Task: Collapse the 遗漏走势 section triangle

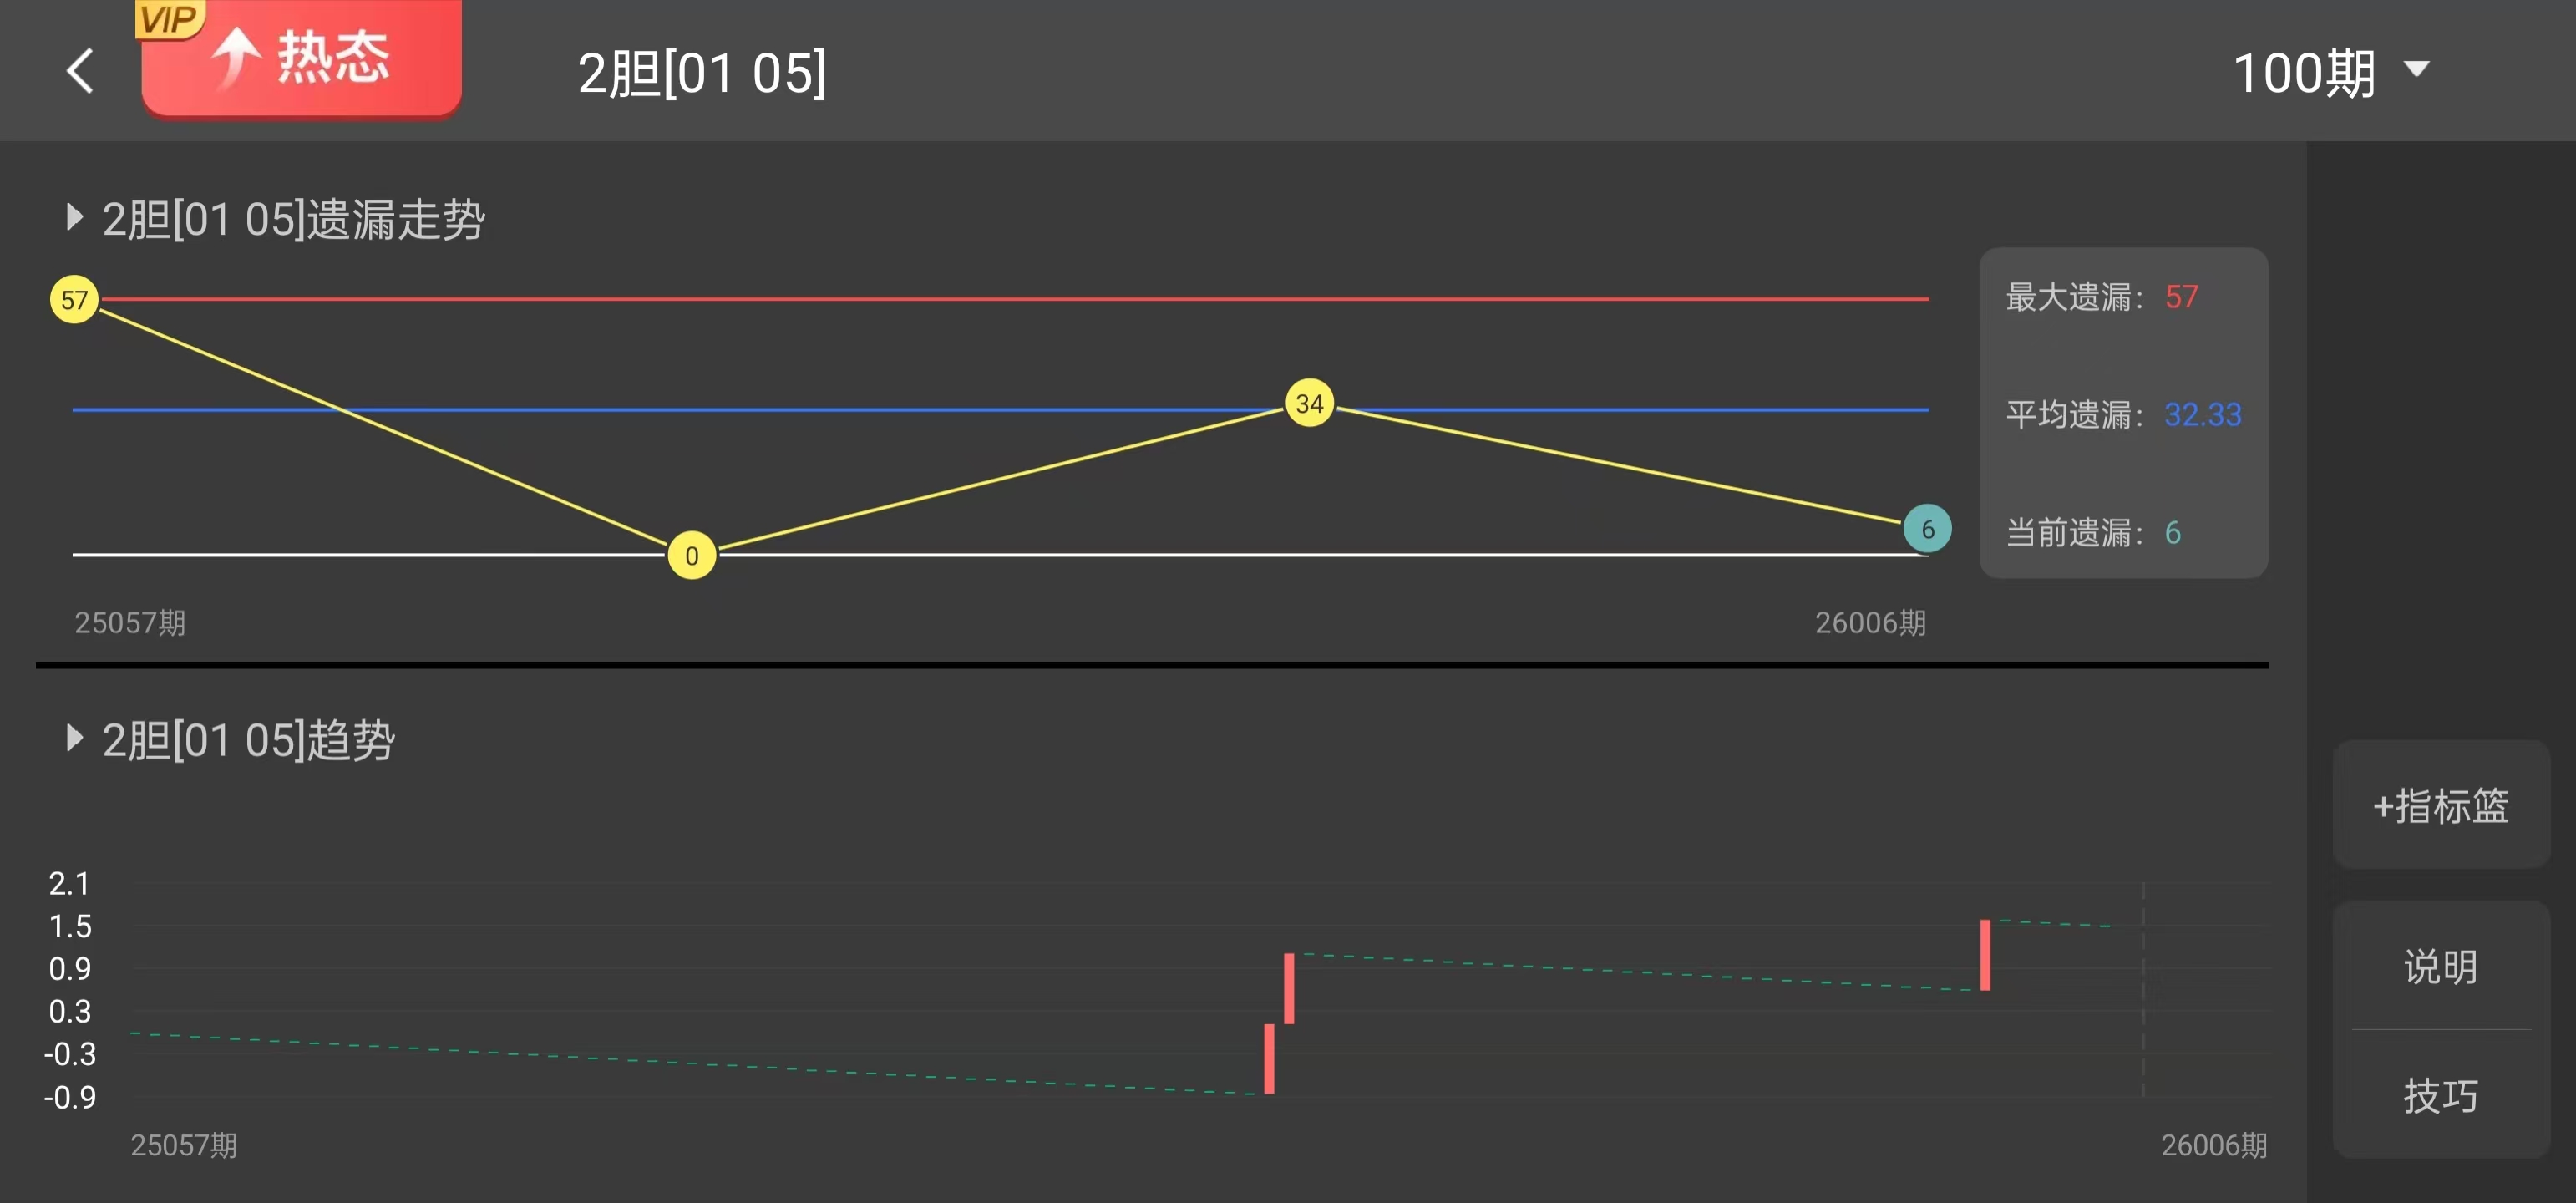Action: [x=73, y=217]
